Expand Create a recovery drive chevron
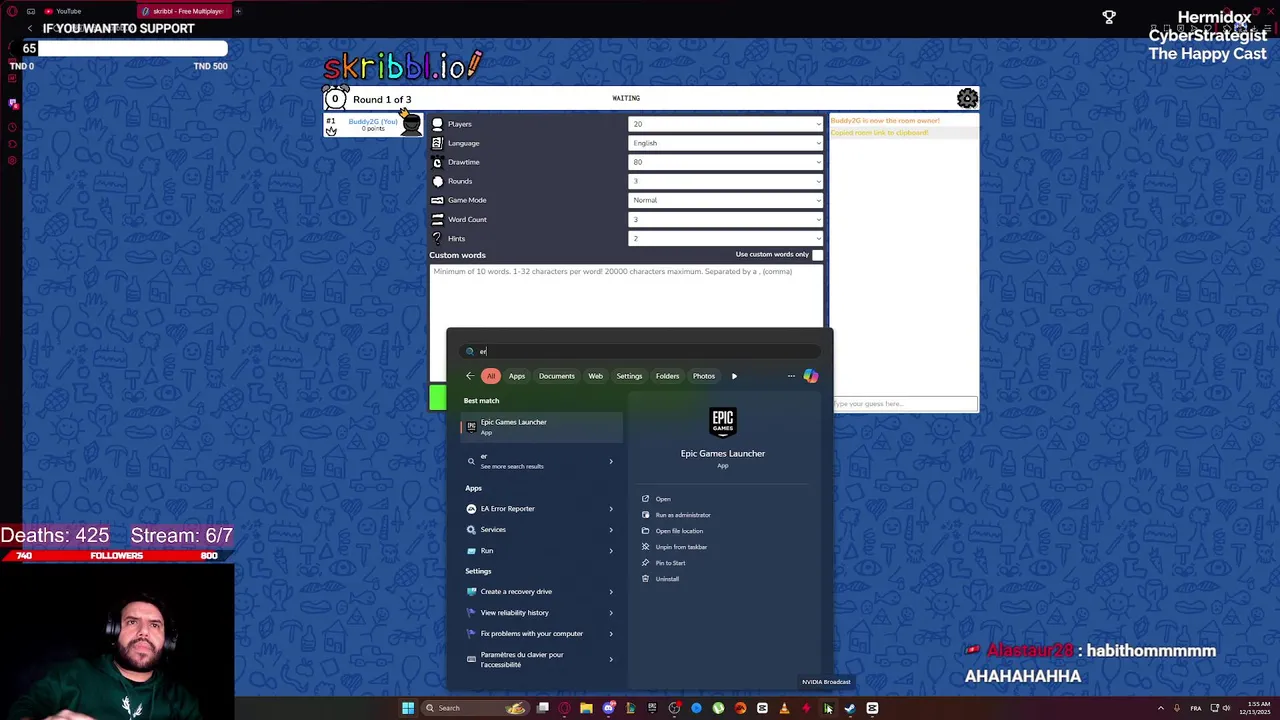Viewport: 1280px width, 720px height. (x=611, y=592)
